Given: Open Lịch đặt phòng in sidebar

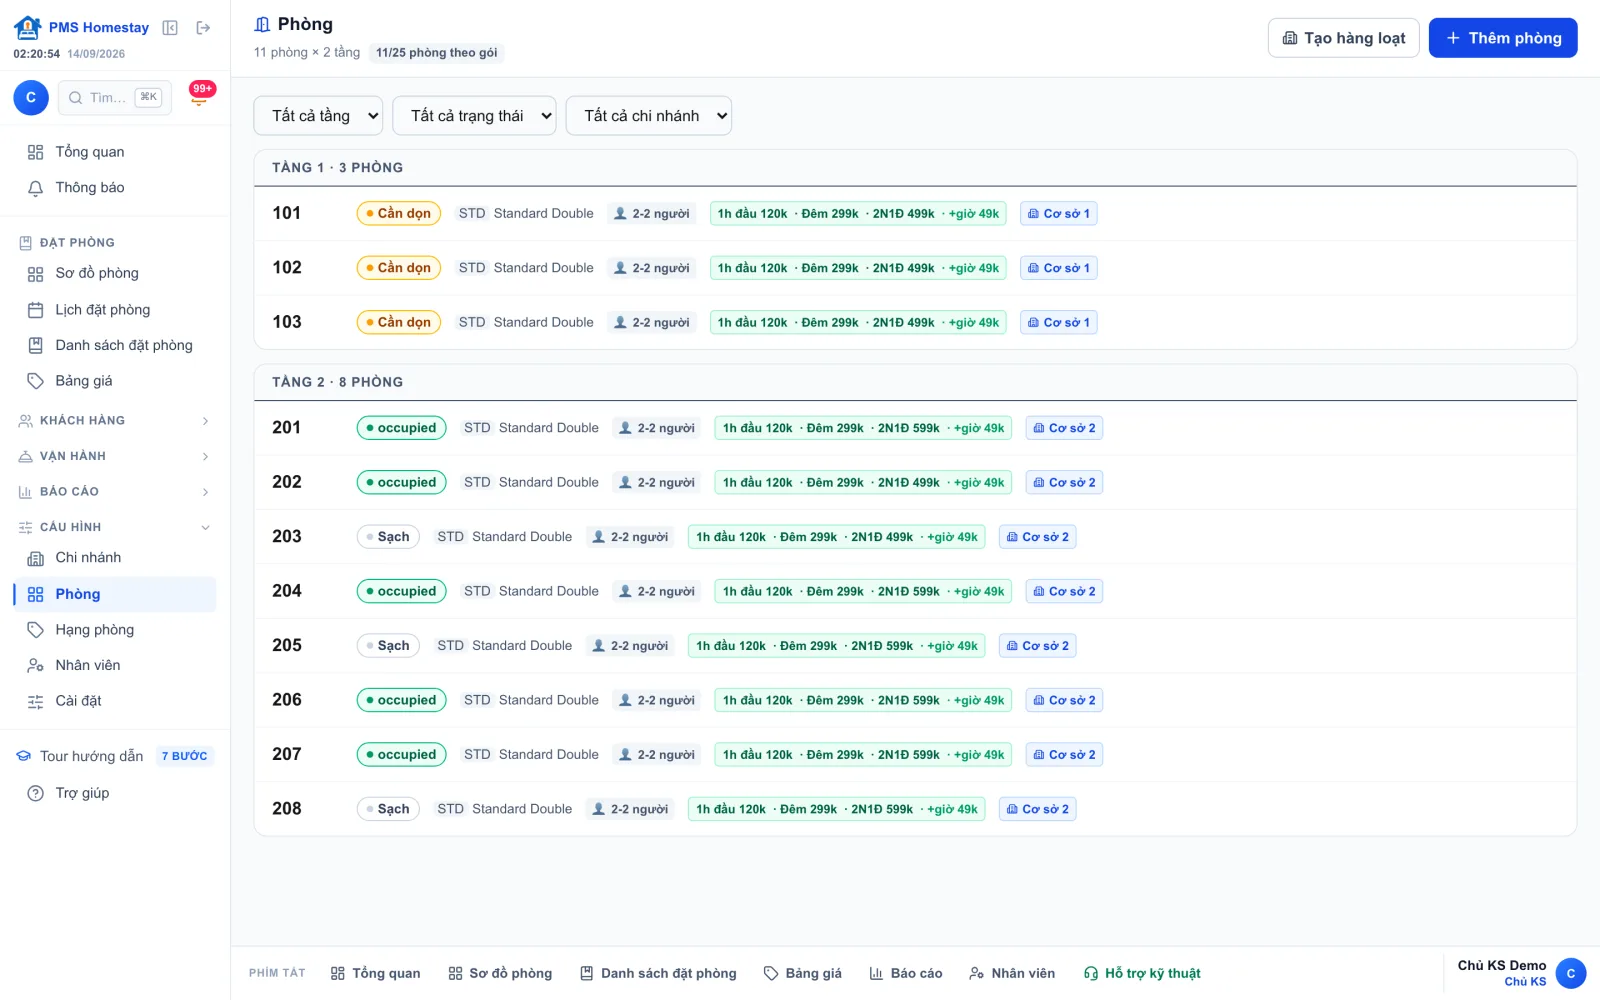Looking at the screenshot, I should (115, 310).
